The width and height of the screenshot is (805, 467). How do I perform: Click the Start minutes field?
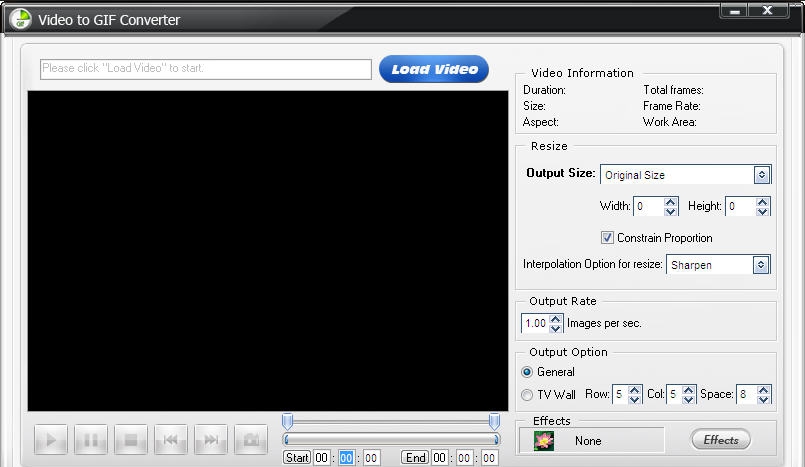347,458
